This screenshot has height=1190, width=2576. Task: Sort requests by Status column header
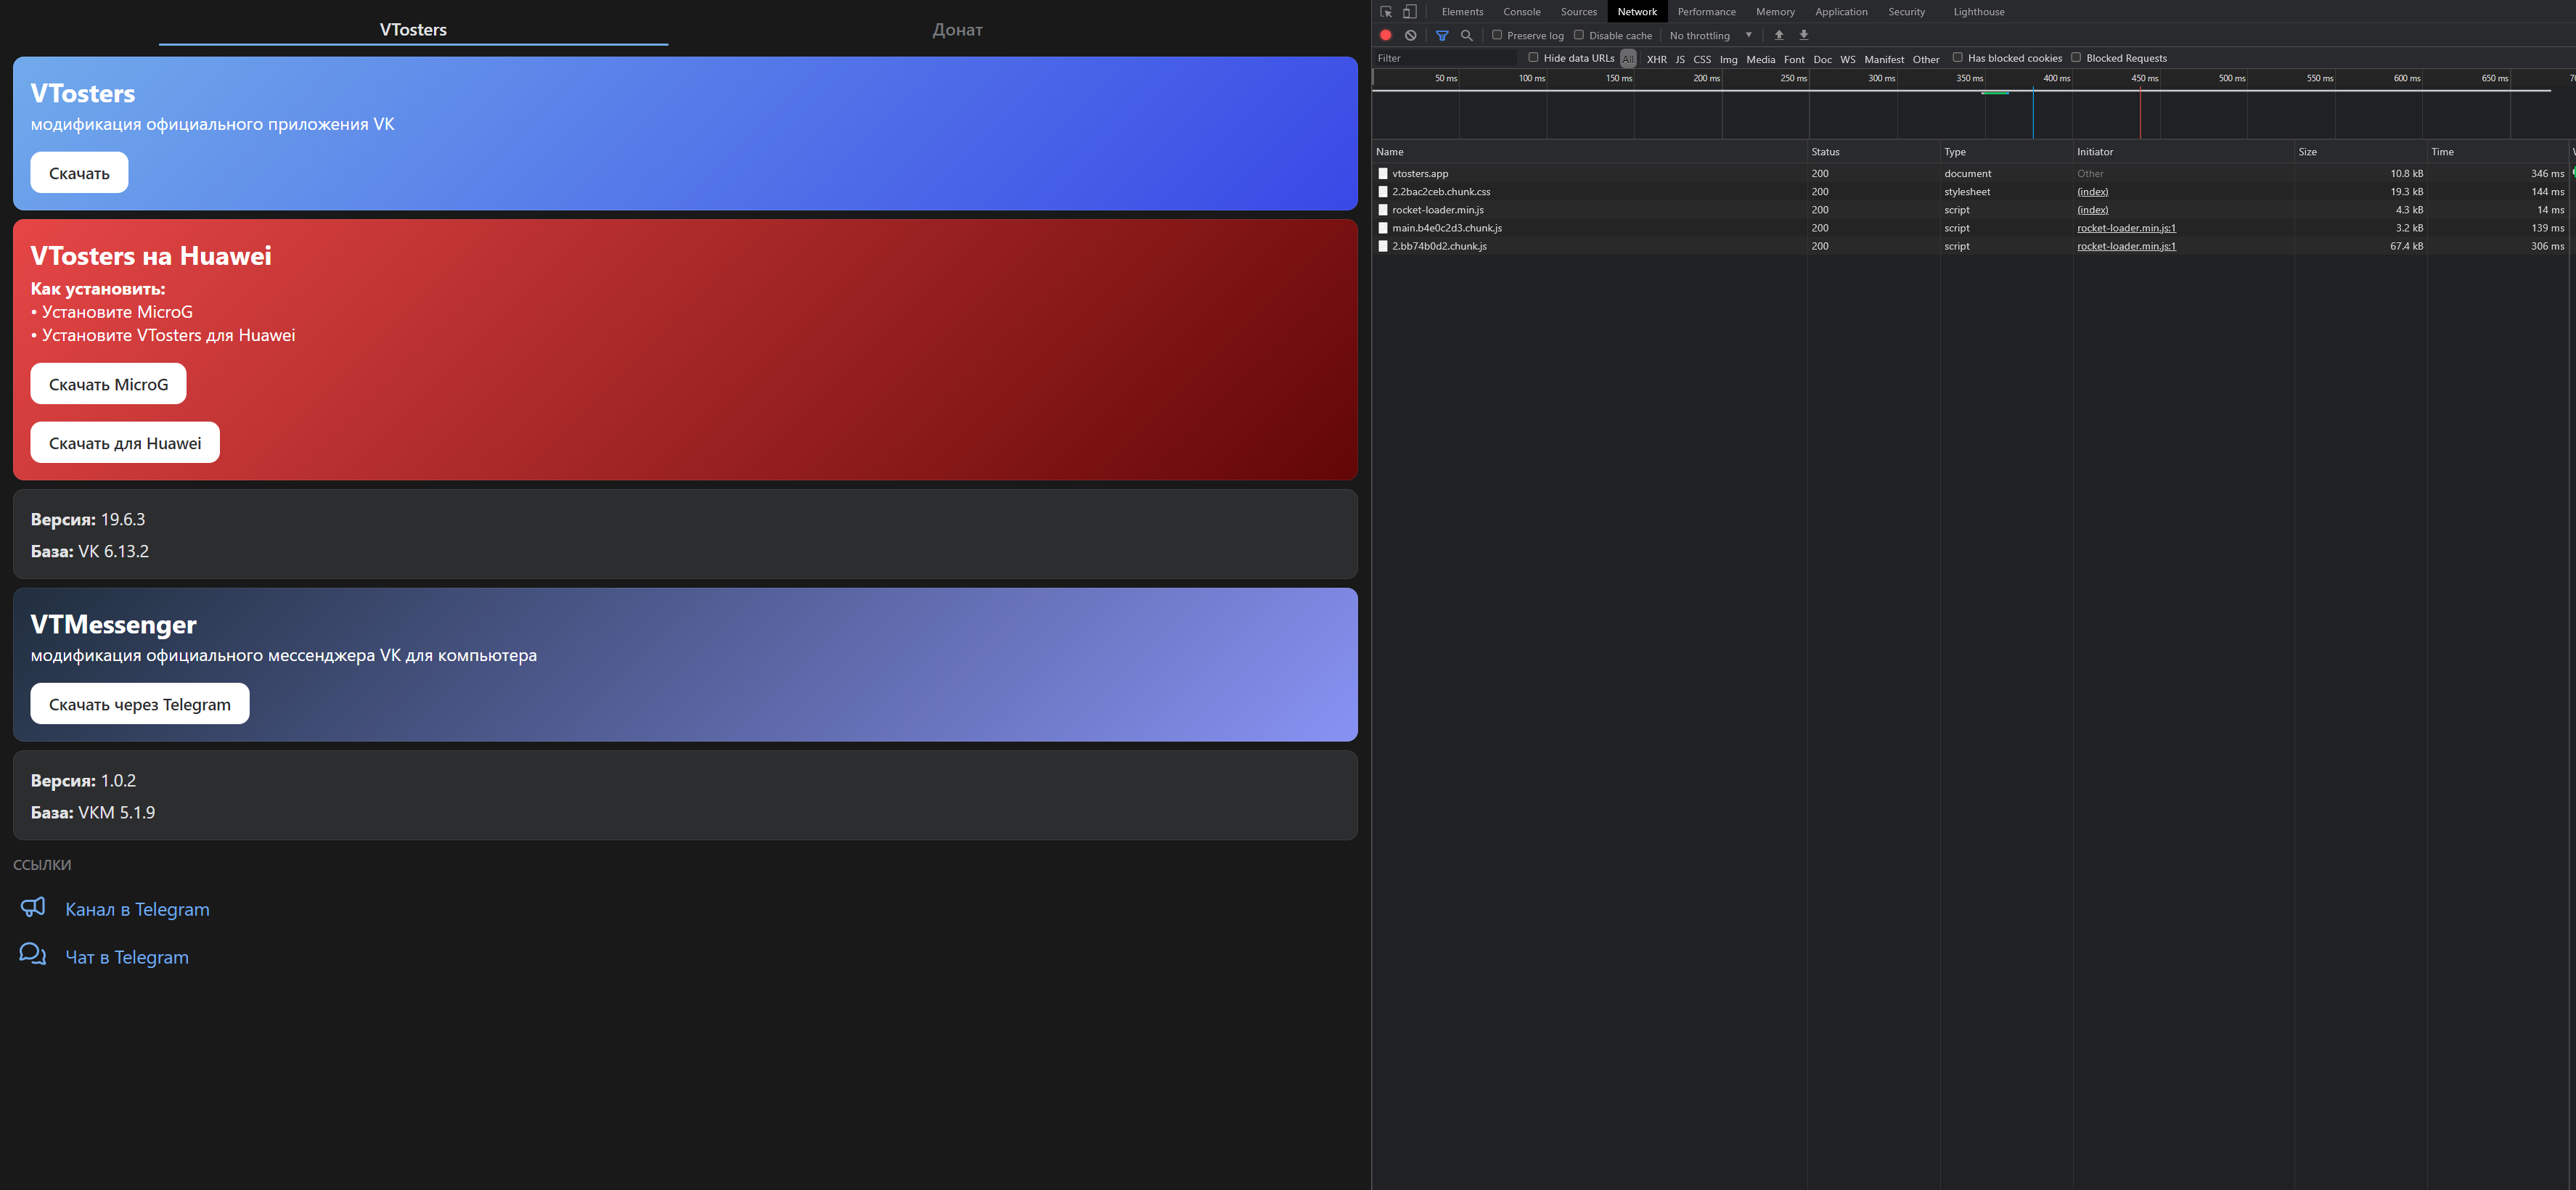[x=1873, y=152]
